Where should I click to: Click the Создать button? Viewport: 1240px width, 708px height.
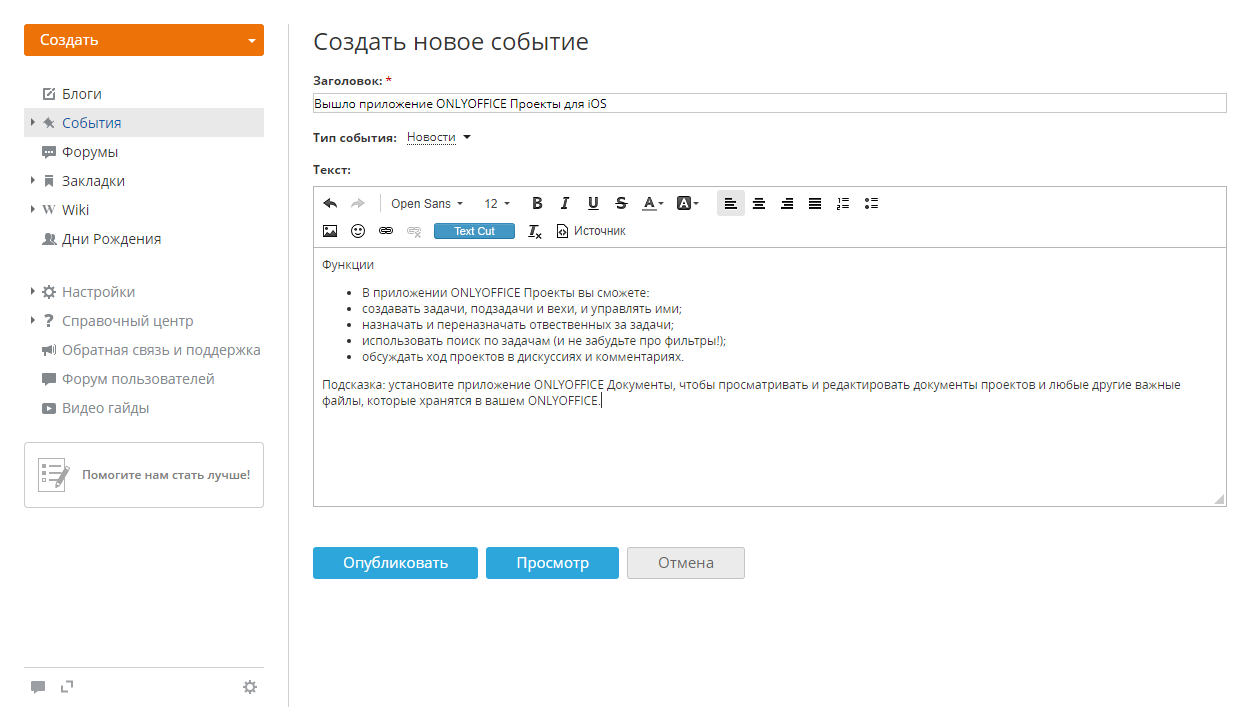144,40
